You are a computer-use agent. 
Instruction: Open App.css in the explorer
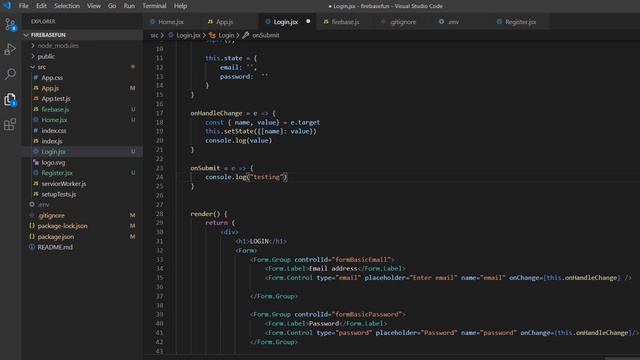[82, 78]
